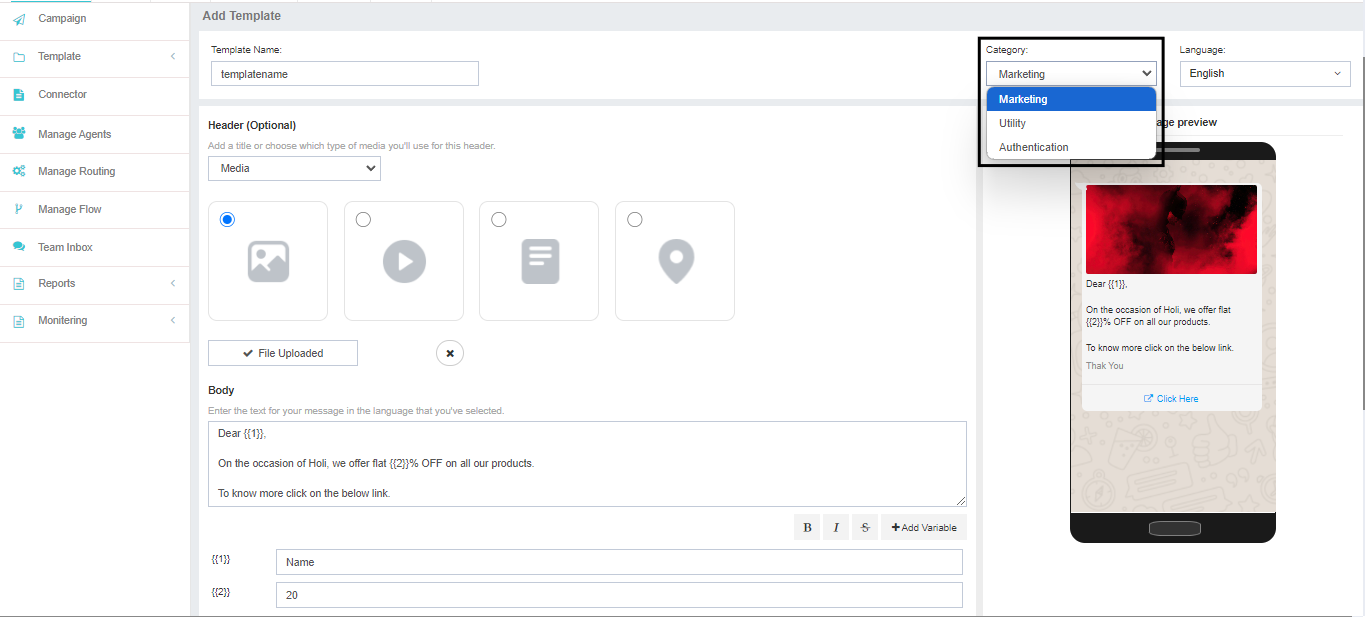Click the Manage Routing gears icon
Viewport: 1365px width, 617px height.
19,172
